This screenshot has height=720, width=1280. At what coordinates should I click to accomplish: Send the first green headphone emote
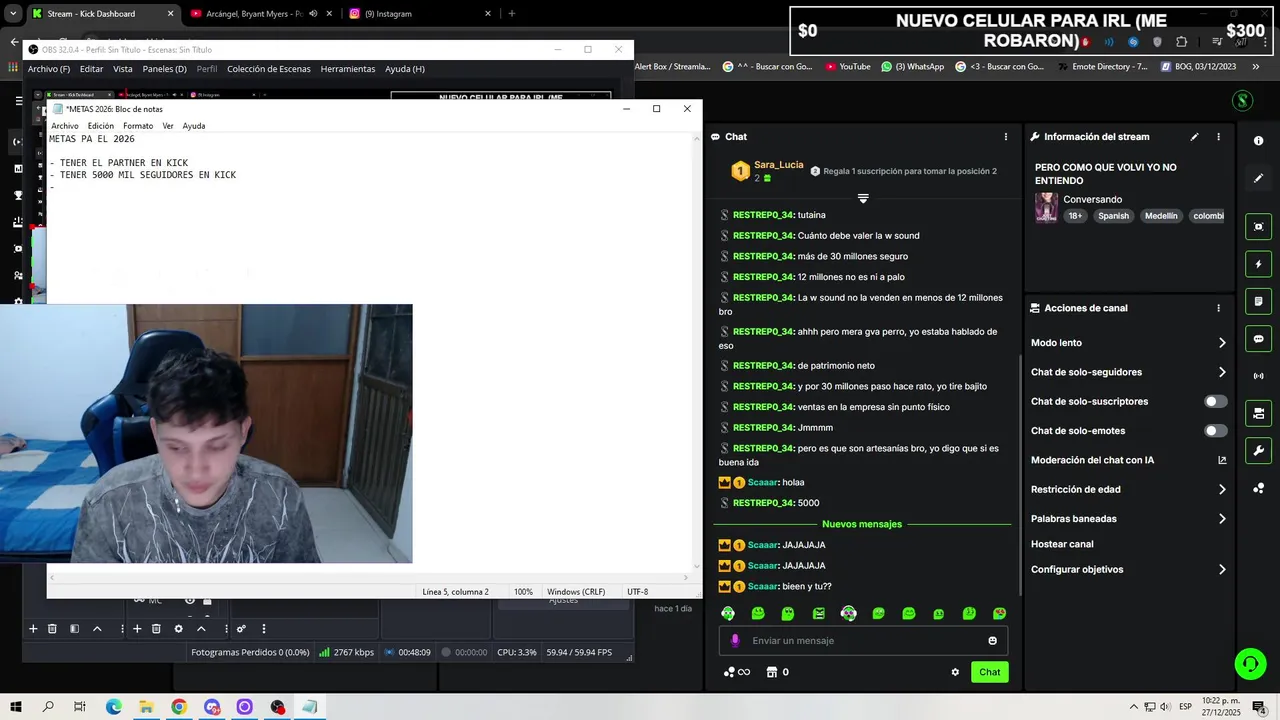coord(728,613)
